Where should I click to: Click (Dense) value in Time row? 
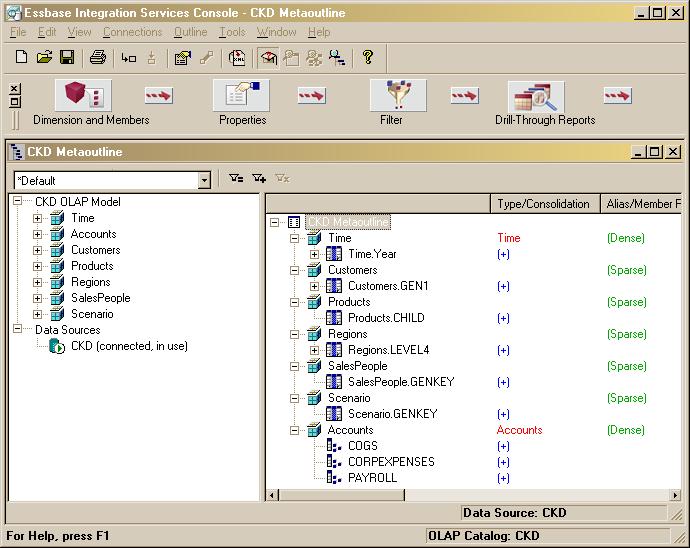[626, 238]
